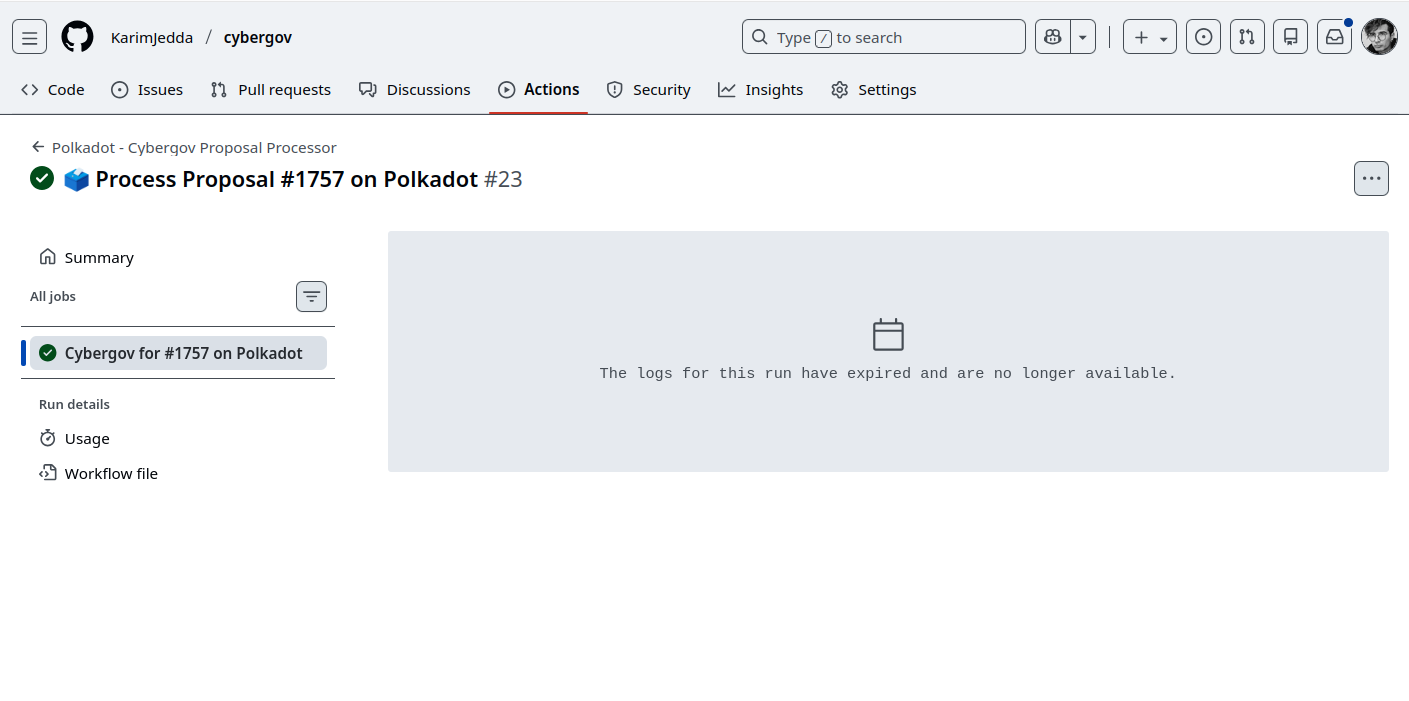Expand the create new plus dropdown

click(1149, 37)
